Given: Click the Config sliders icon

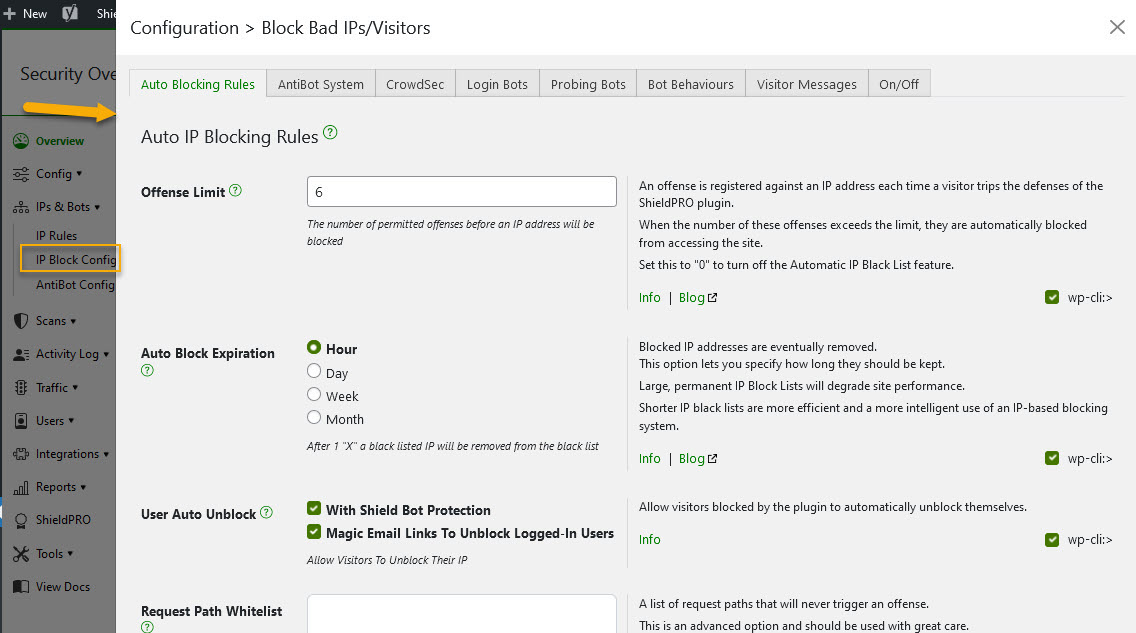Looking at the screenshot, I should (21, 174).
